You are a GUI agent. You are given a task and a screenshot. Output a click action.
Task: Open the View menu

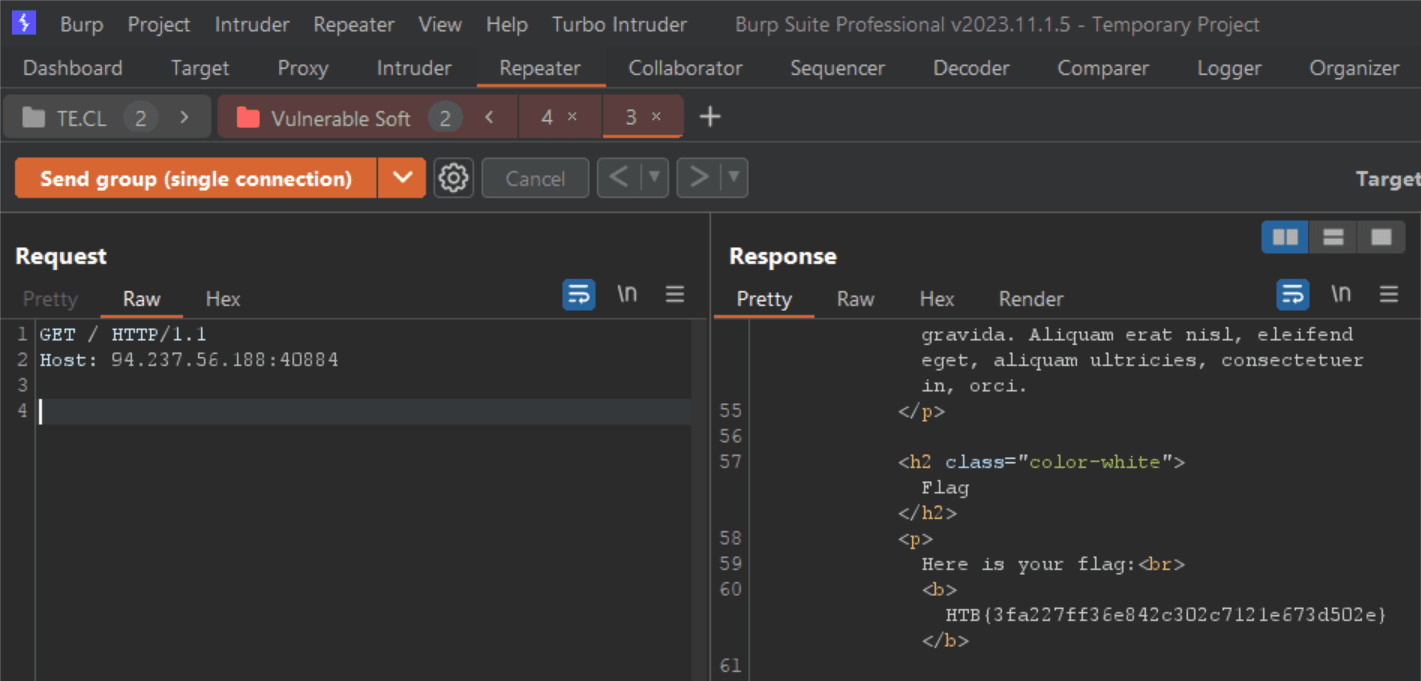440,24
